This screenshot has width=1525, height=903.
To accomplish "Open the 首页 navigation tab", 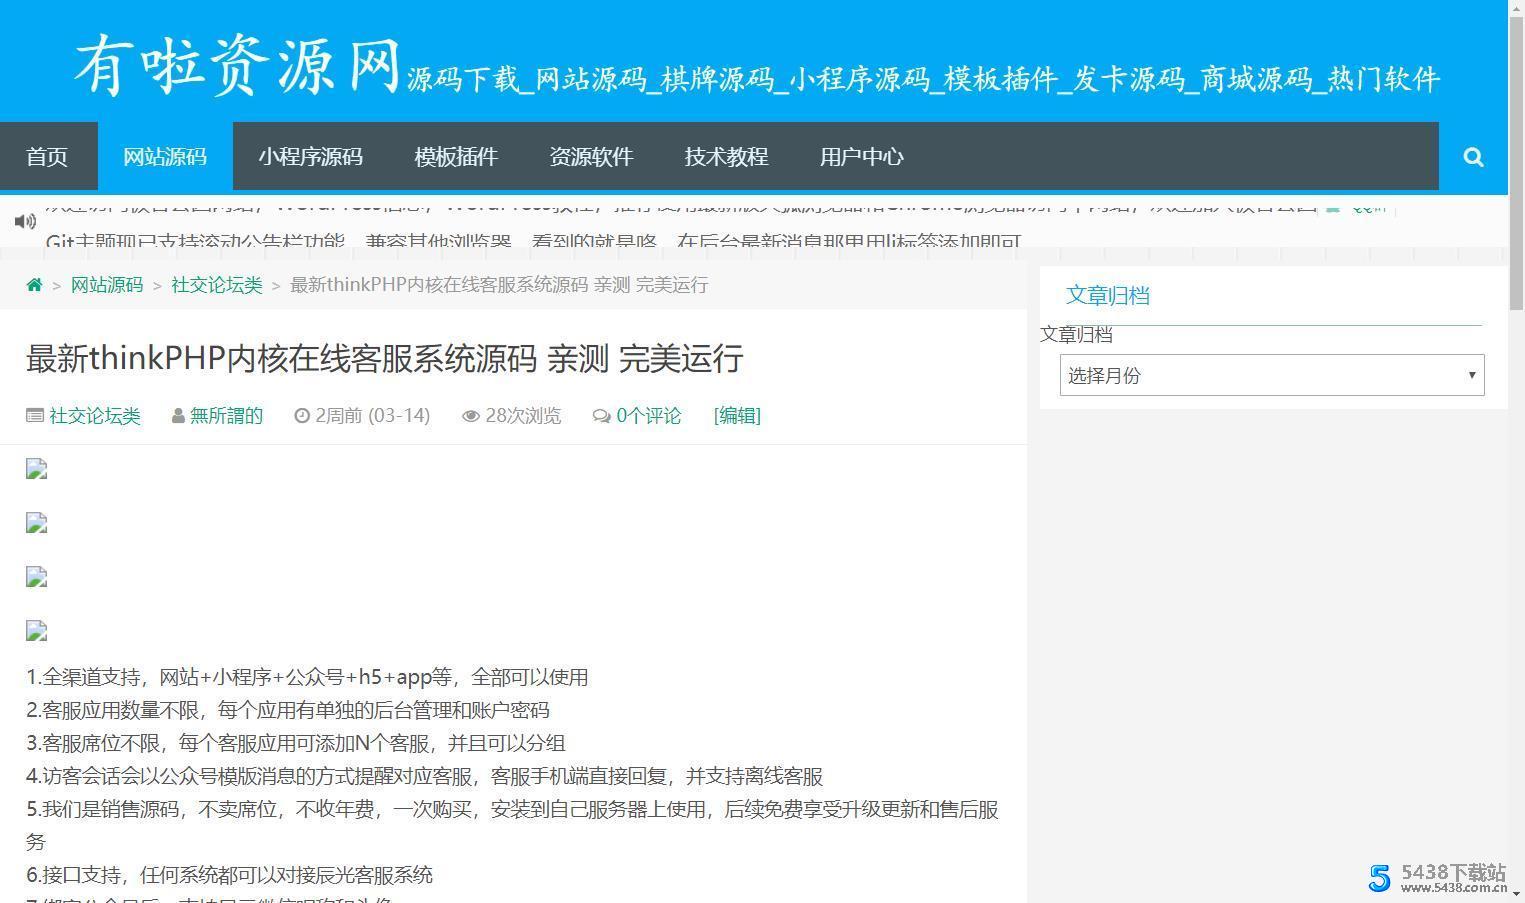I will tap(47, 157).
